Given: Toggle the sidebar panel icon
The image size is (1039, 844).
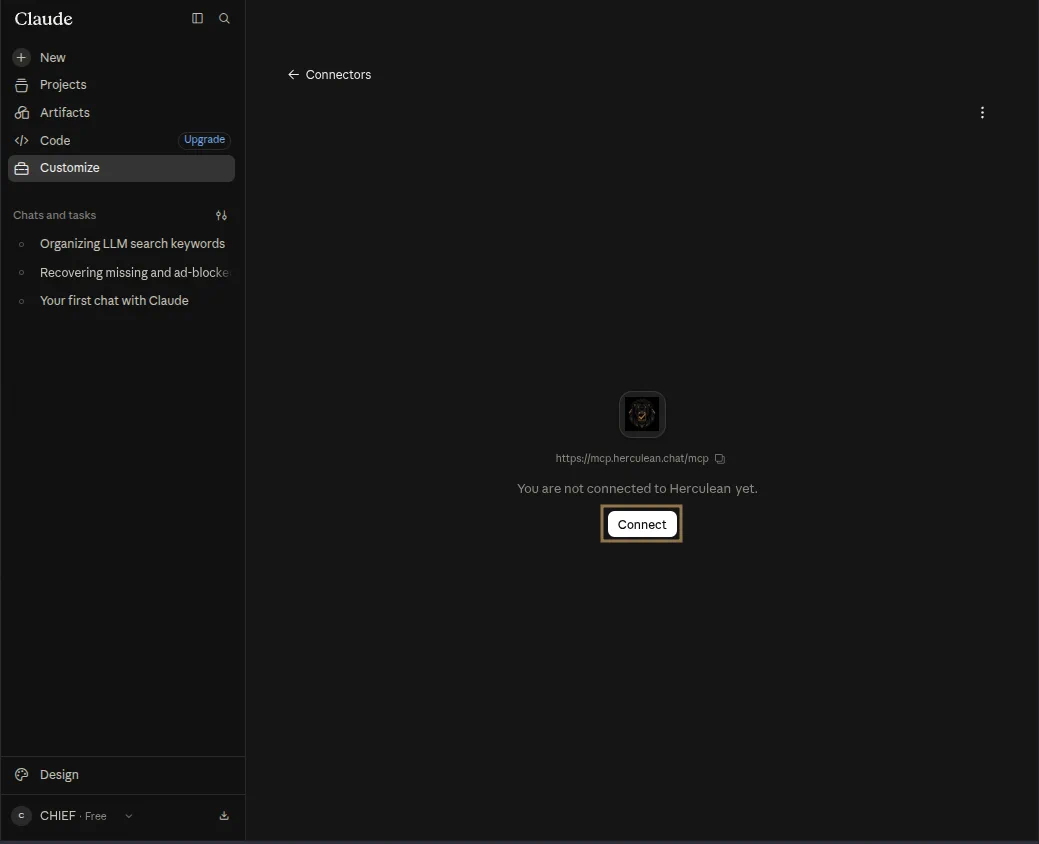Looking at the screenshot, I should (x=197, y=19).
